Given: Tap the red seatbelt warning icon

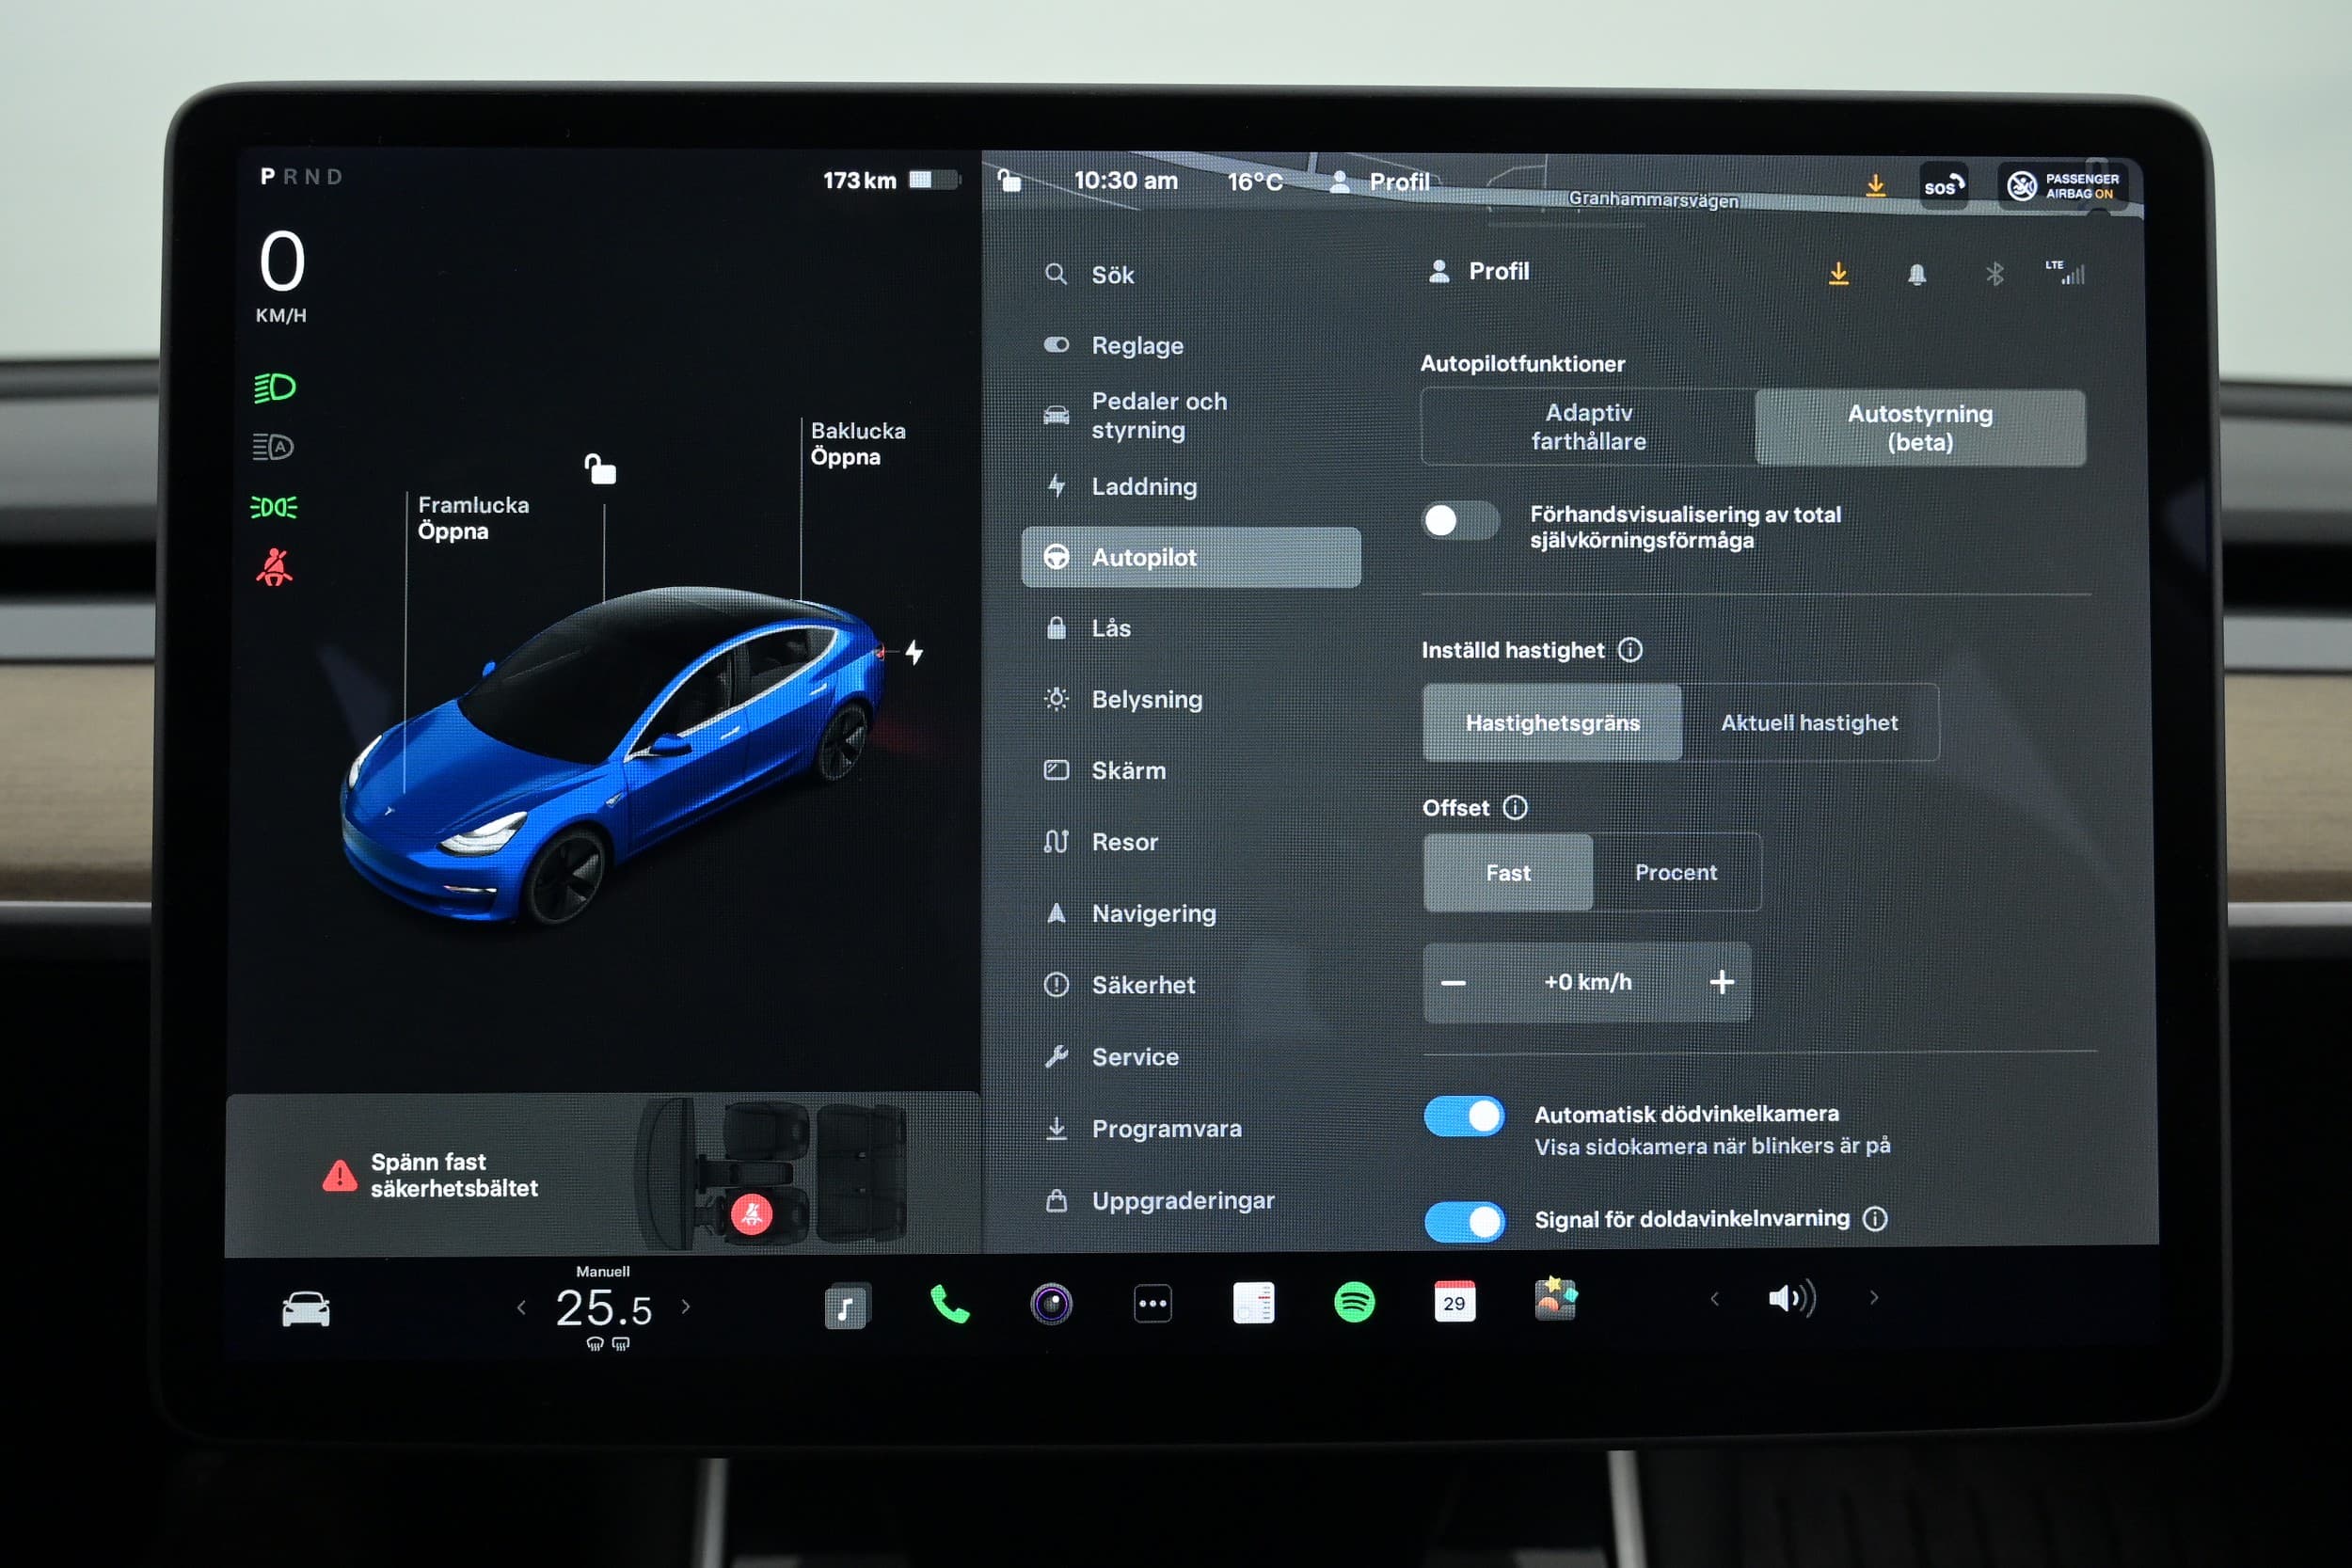Looking at the screenshot, I should [x=274, y=567].
